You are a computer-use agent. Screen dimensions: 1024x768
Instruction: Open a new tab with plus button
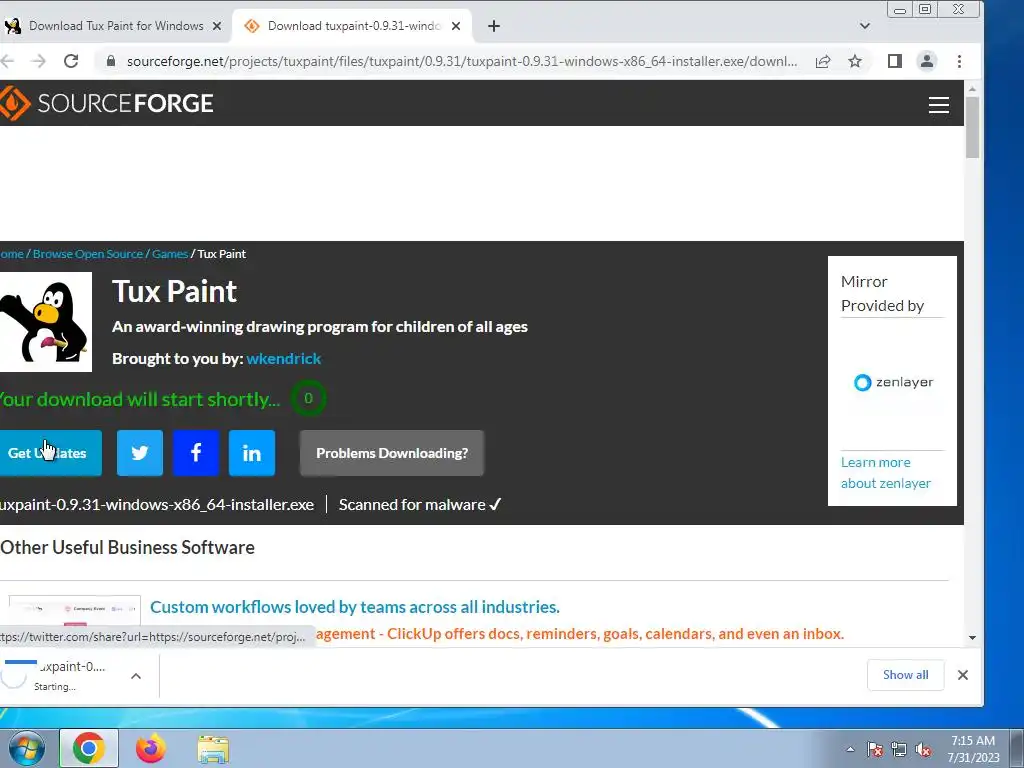click(494, 26)
